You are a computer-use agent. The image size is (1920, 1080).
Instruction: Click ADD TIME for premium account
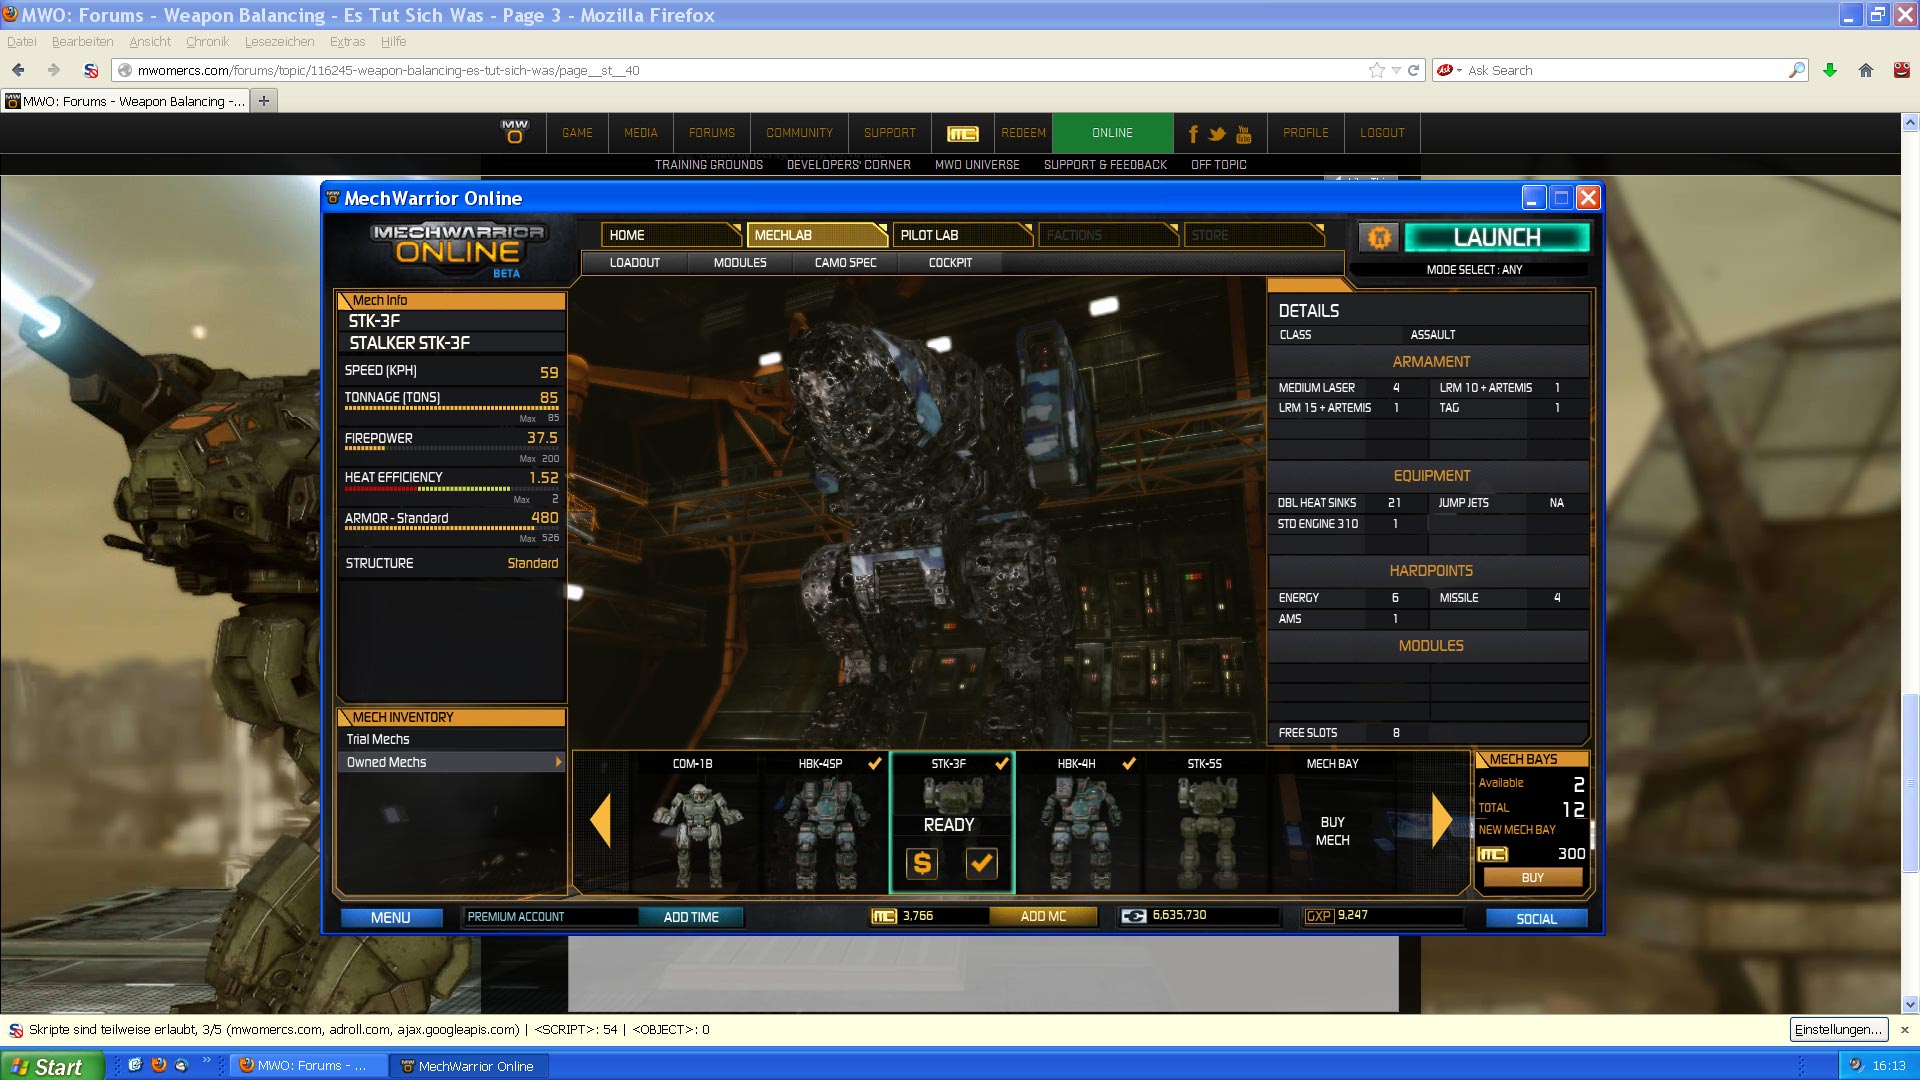(x=691, y=917)
